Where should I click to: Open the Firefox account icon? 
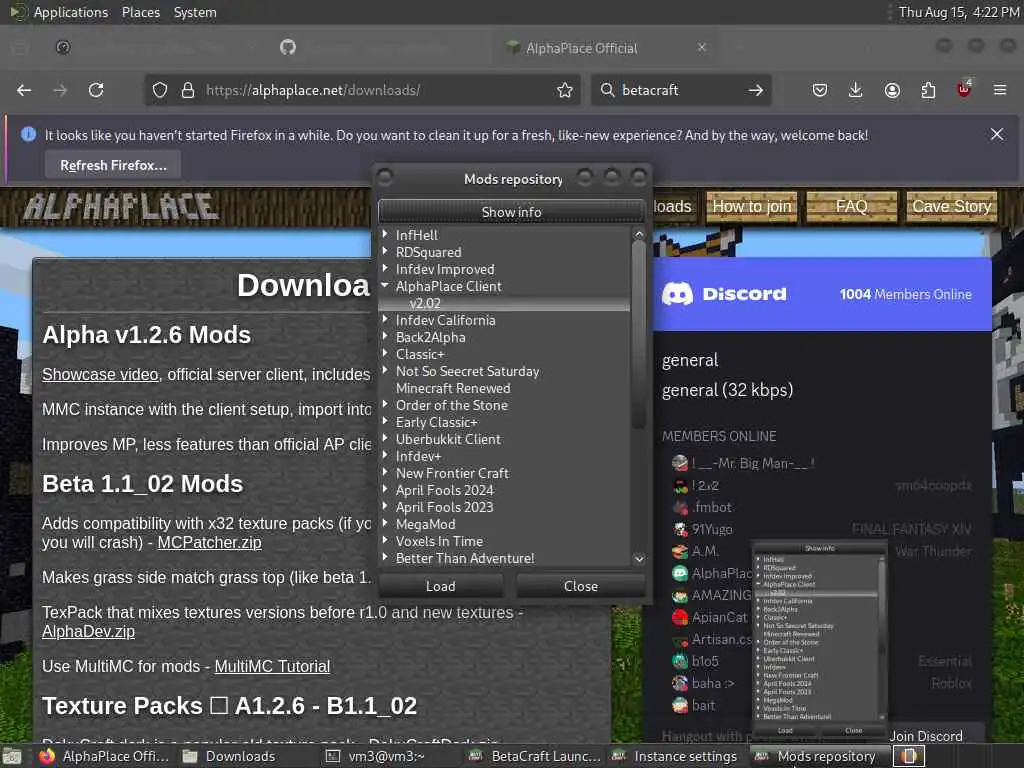(892, 90)
